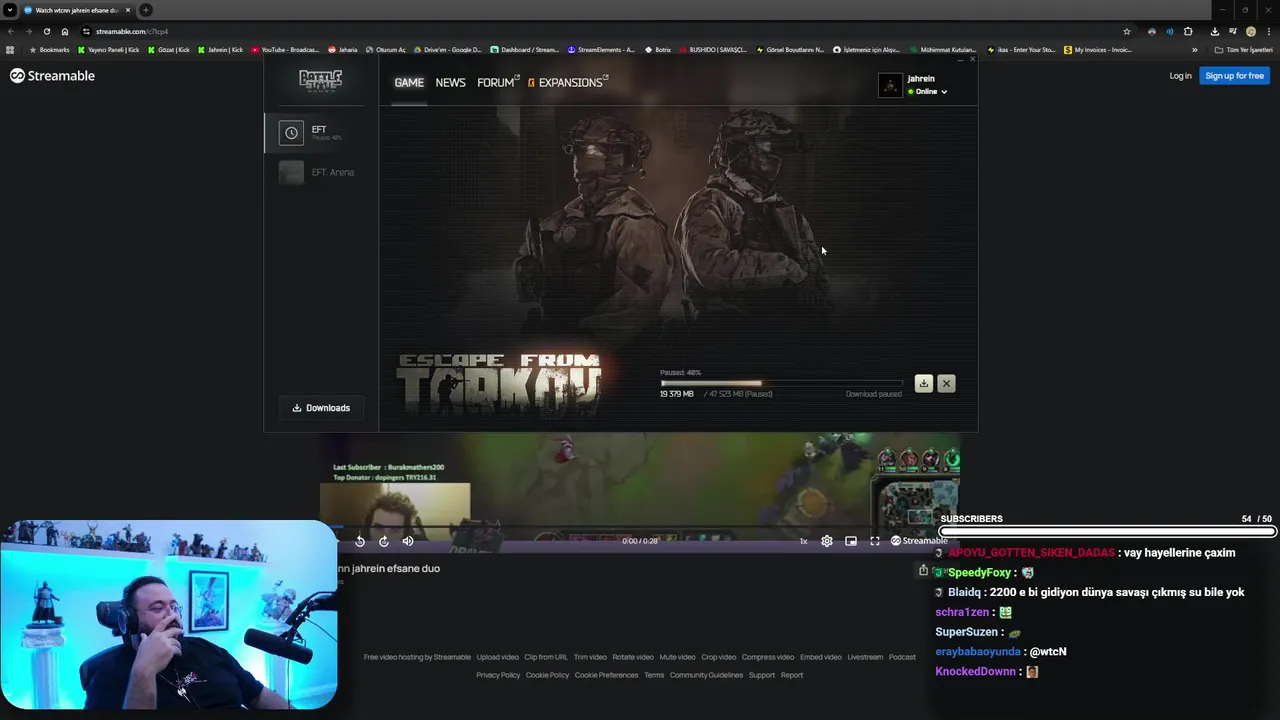Click the Battlestate Games logo

coord(320,80)
